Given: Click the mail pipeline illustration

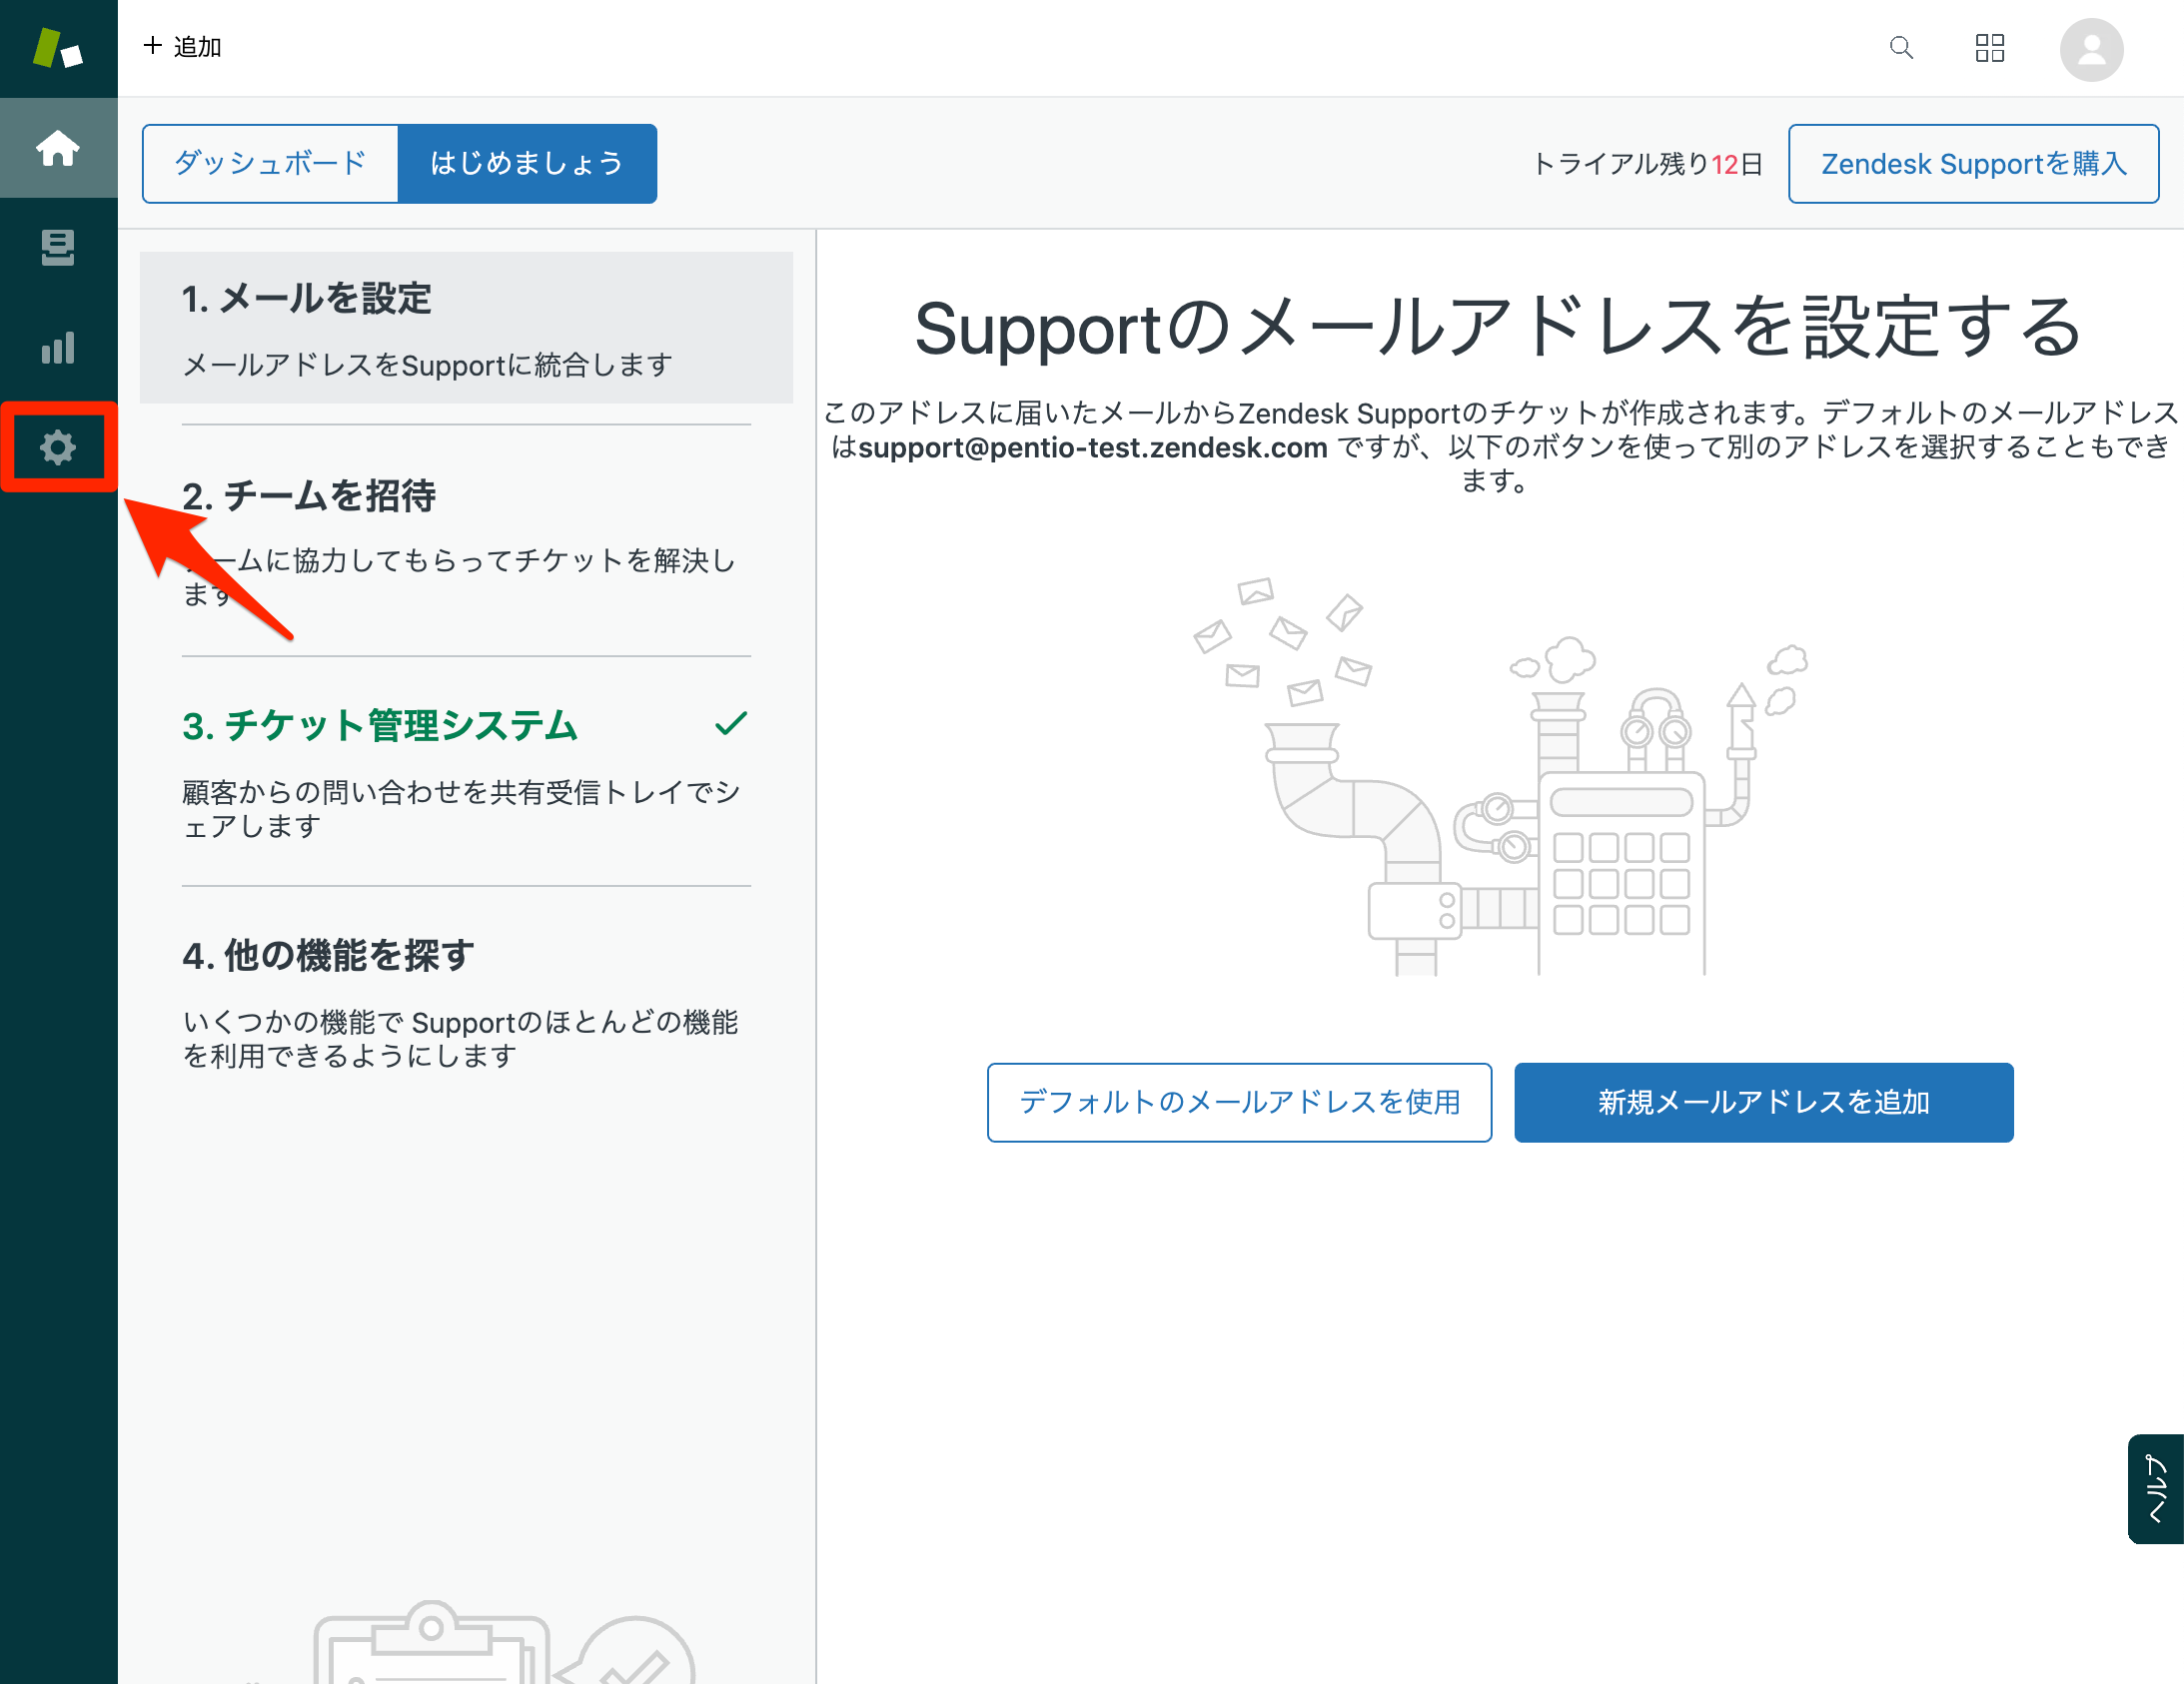Looking at the screenshot, I should (x=1500, y=775).
